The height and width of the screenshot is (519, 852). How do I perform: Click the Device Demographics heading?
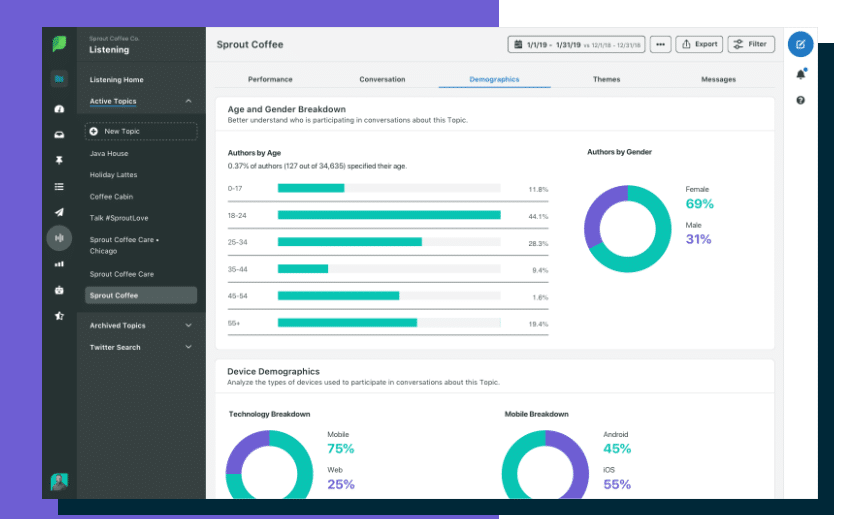pos(273,372)
